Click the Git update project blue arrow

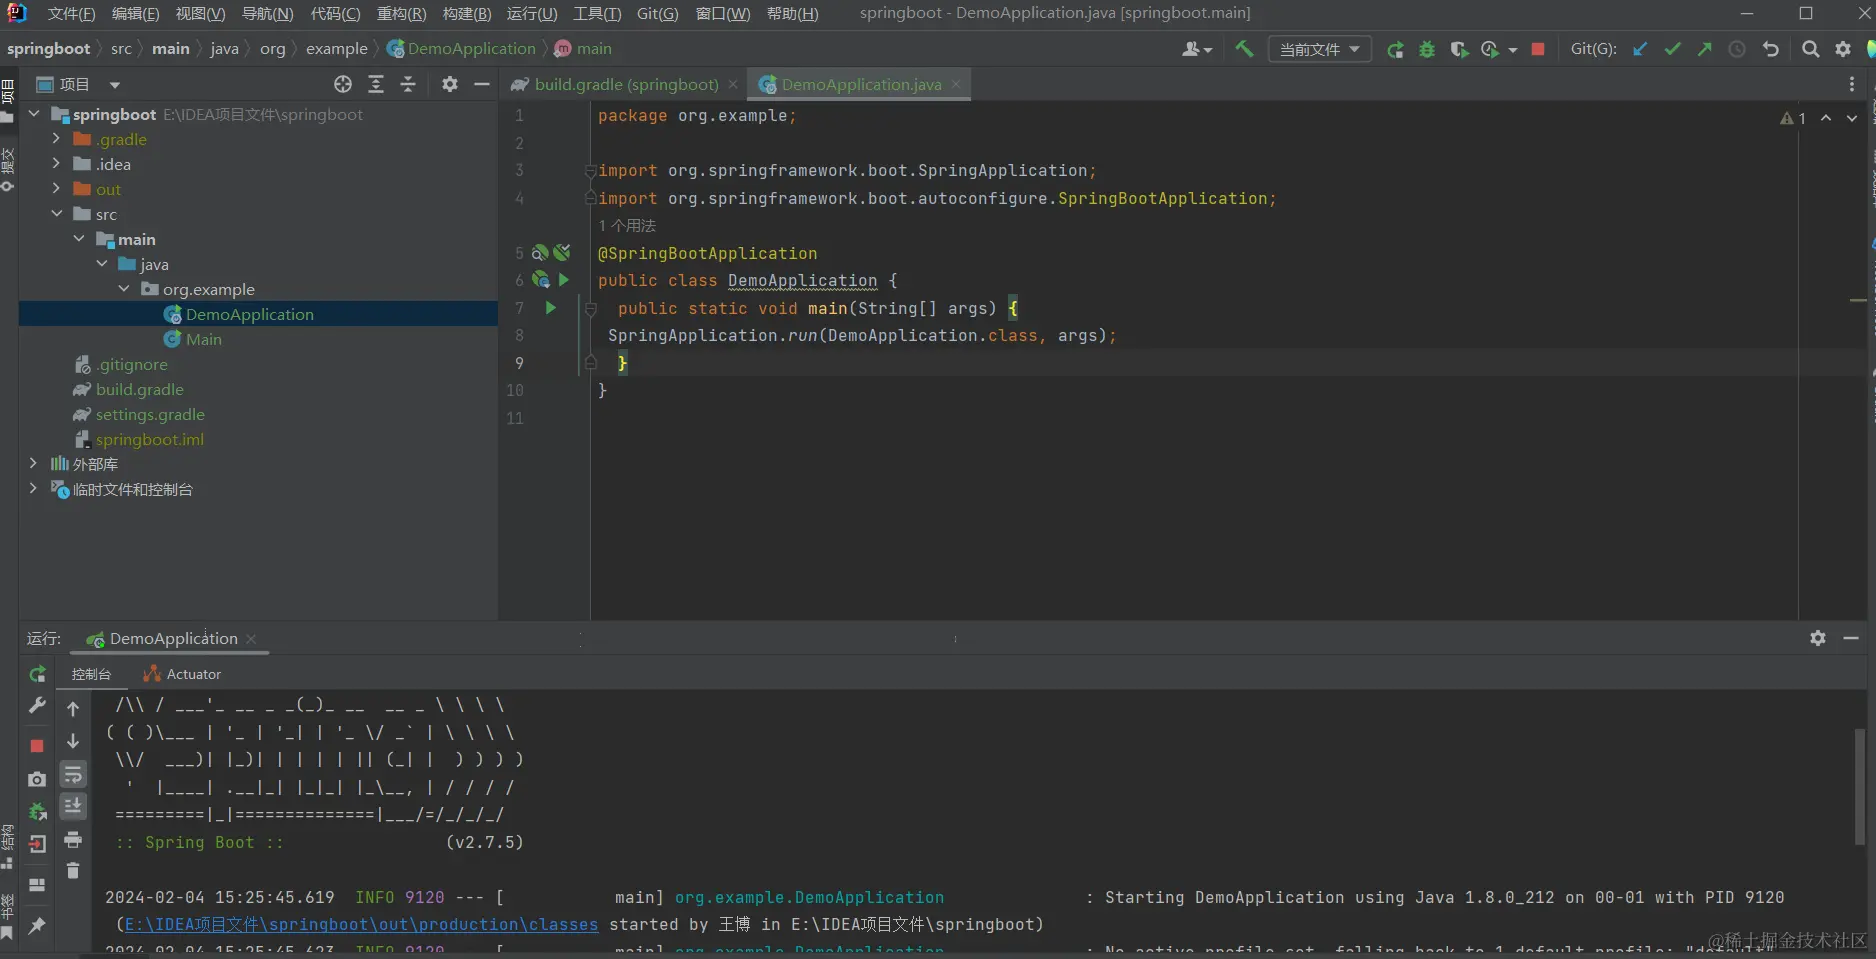point(1640,49)
